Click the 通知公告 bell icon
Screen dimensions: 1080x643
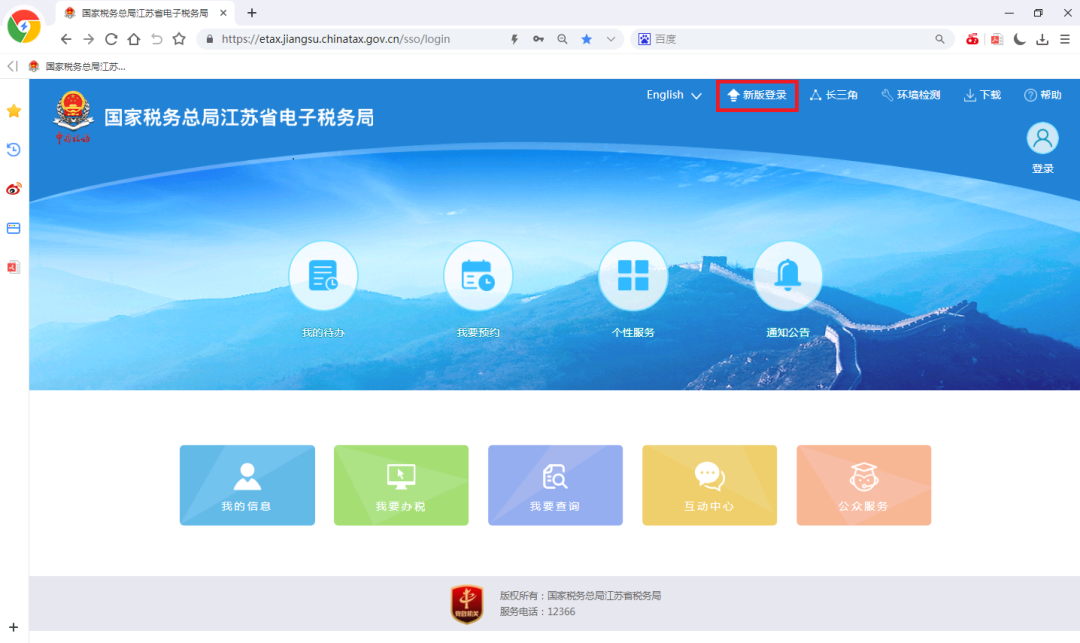[788, 276]
